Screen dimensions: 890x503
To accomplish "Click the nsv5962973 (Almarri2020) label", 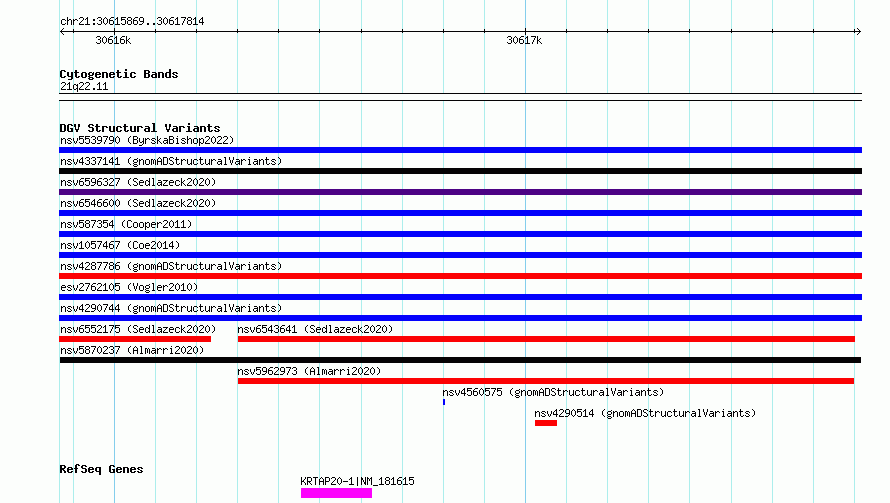I will coord(309,371).
